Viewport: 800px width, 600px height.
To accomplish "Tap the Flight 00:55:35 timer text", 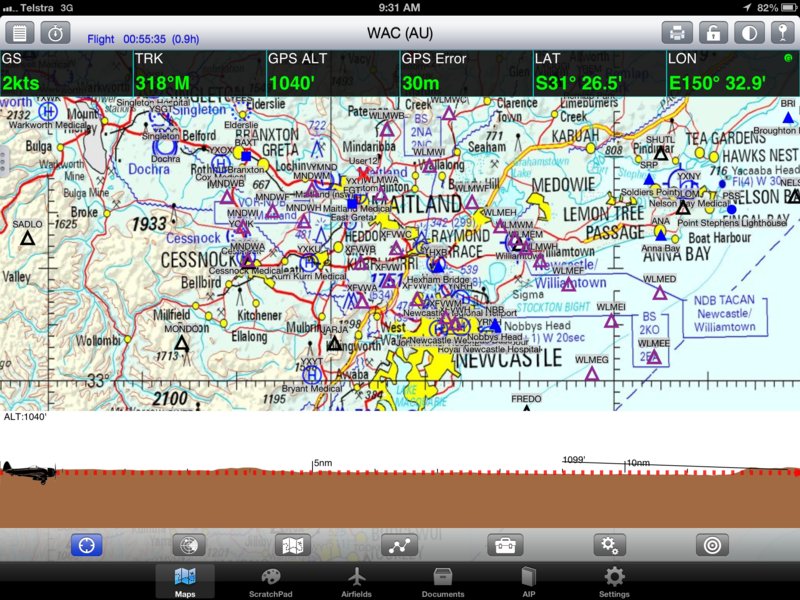I will (143, 39).
